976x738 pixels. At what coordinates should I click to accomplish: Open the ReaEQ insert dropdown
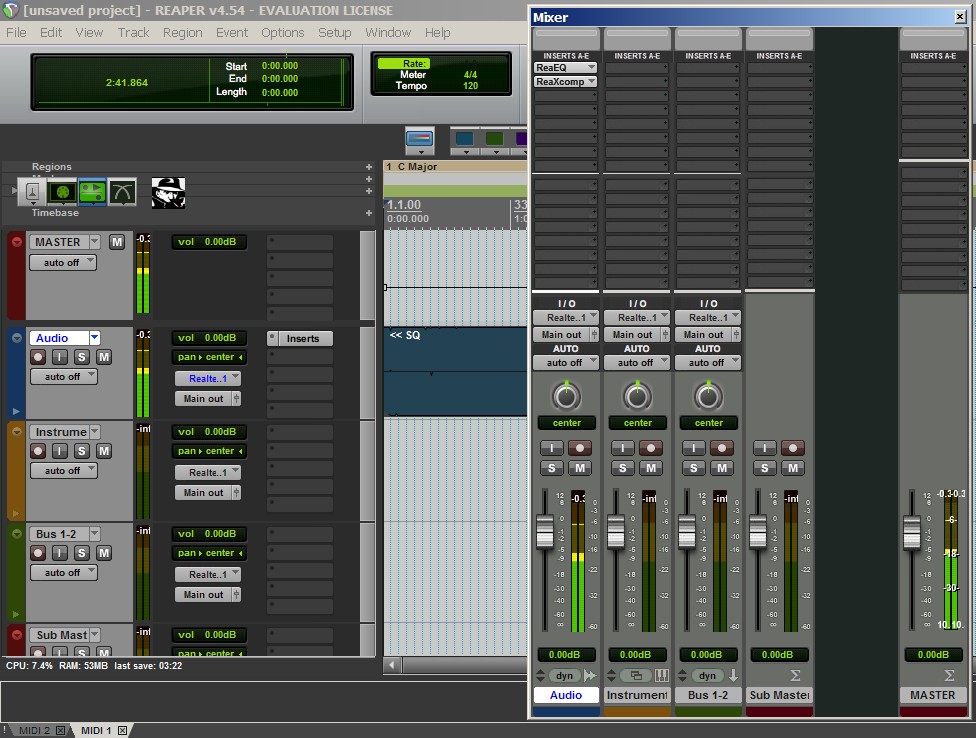tap(592, 68)
